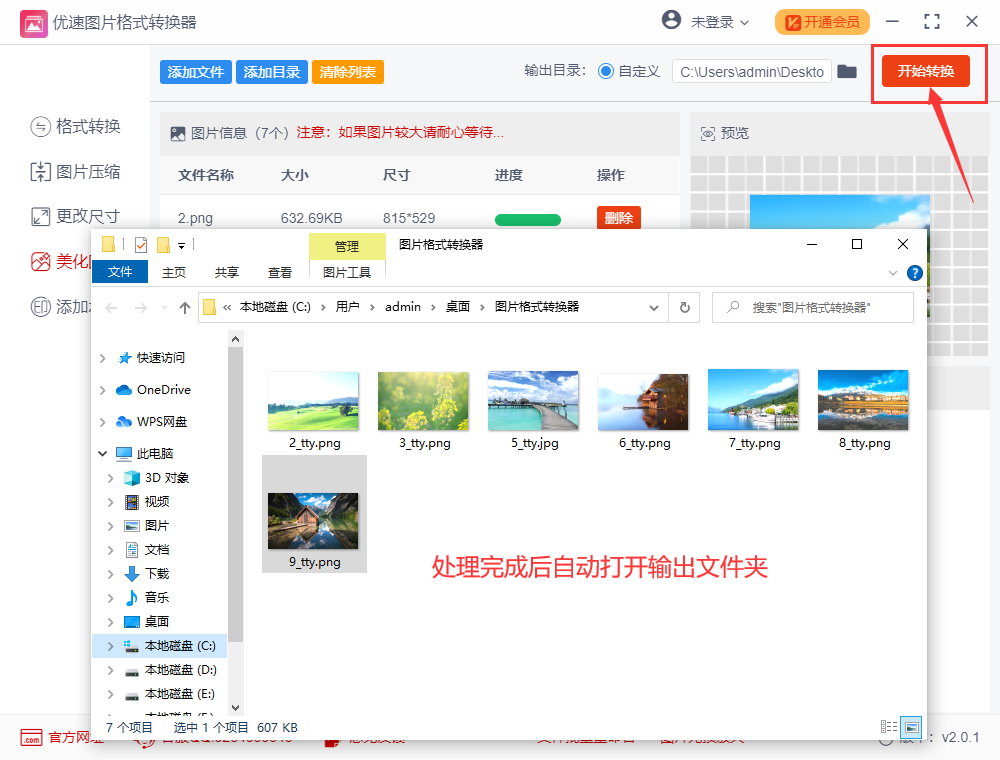Click 添加文件 to add files

(x=195, y=72)
